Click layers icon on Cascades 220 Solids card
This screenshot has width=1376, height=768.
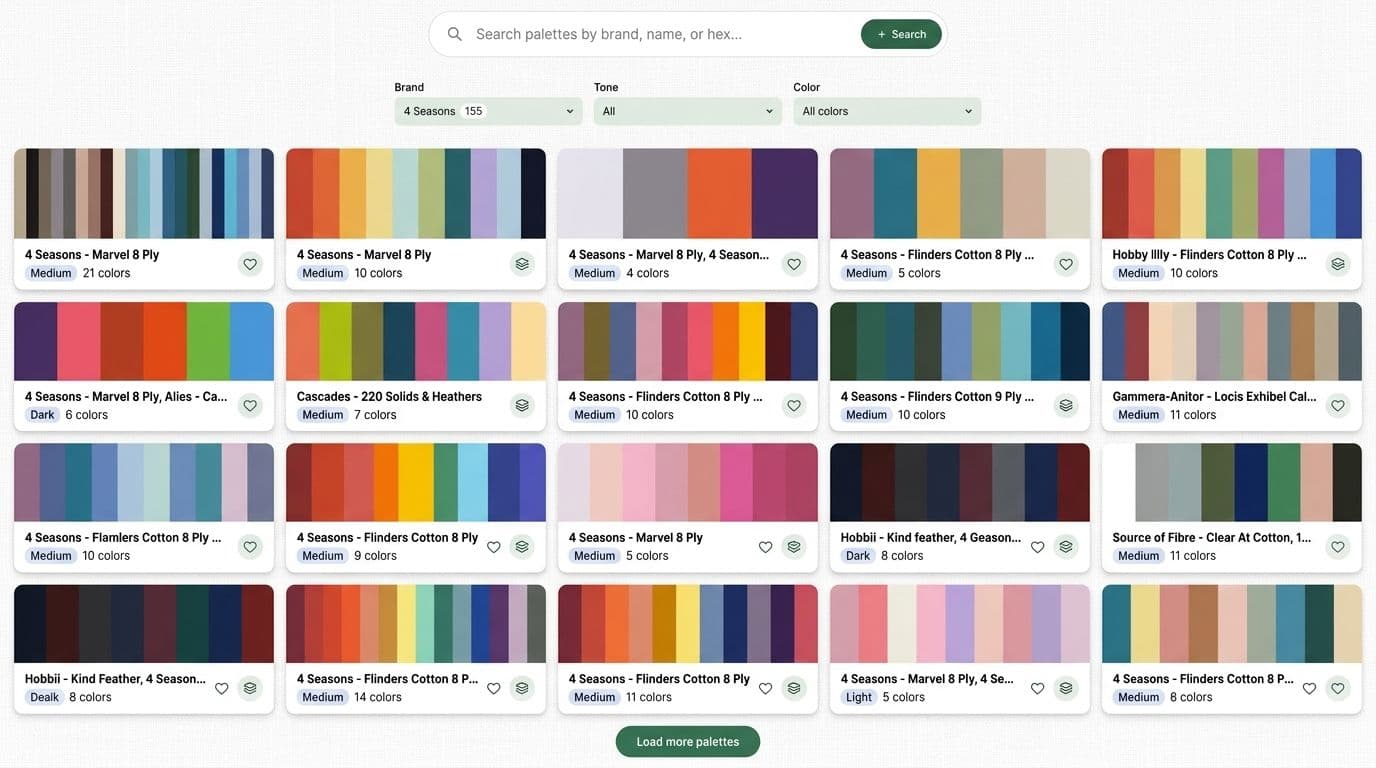(x=522, y=405)
